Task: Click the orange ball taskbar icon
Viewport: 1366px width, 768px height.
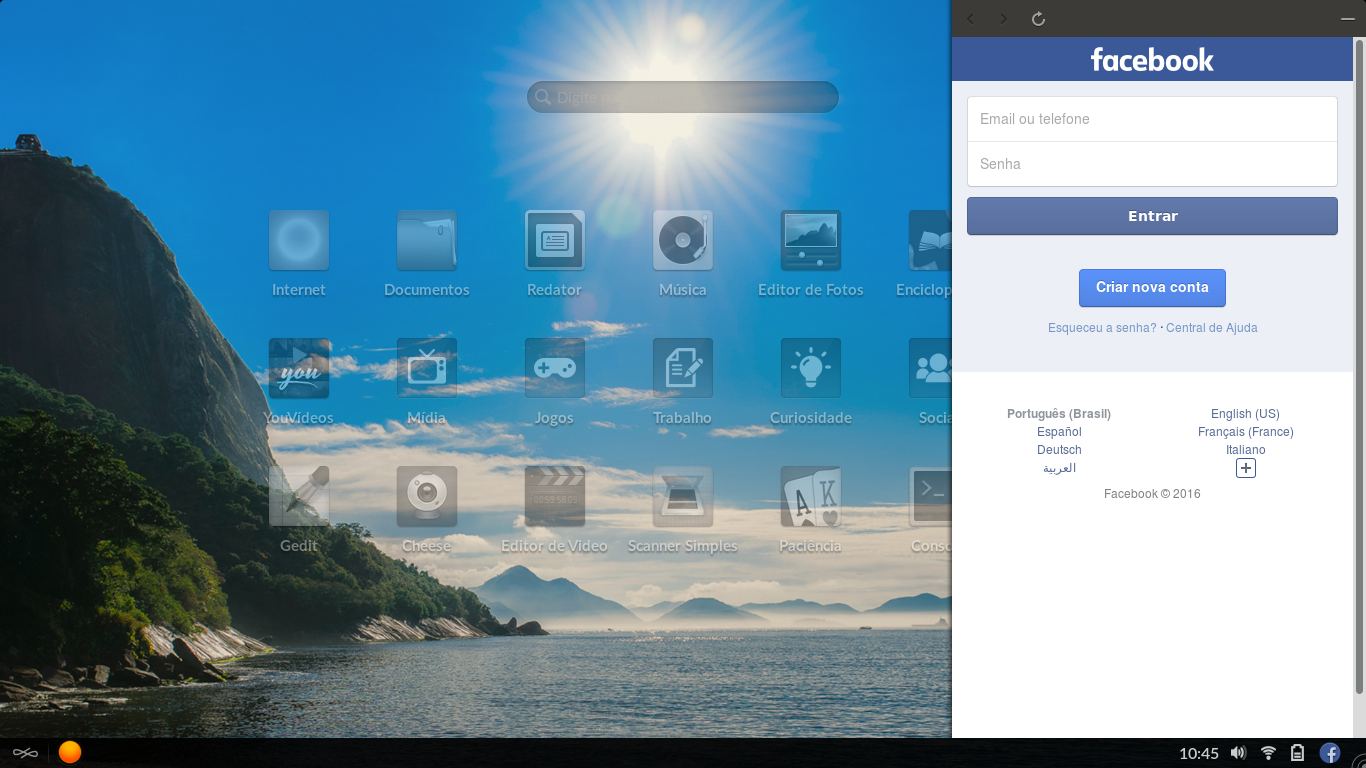Action: click(x=70, y=752)
